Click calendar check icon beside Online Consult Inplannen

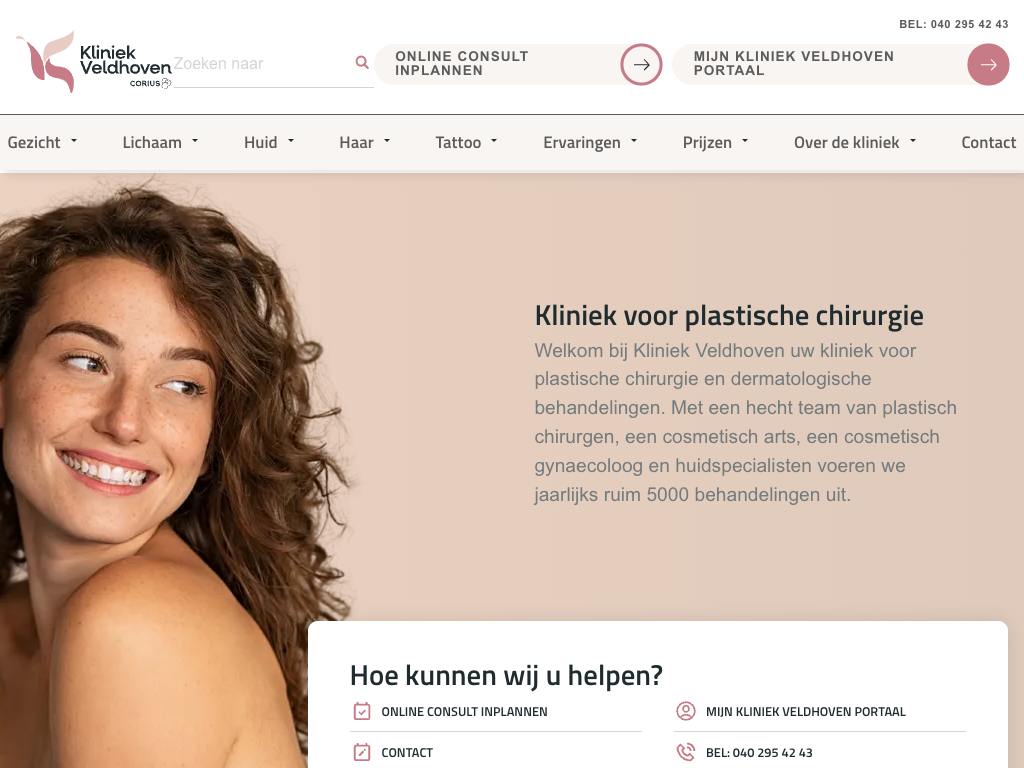[362, 711]
